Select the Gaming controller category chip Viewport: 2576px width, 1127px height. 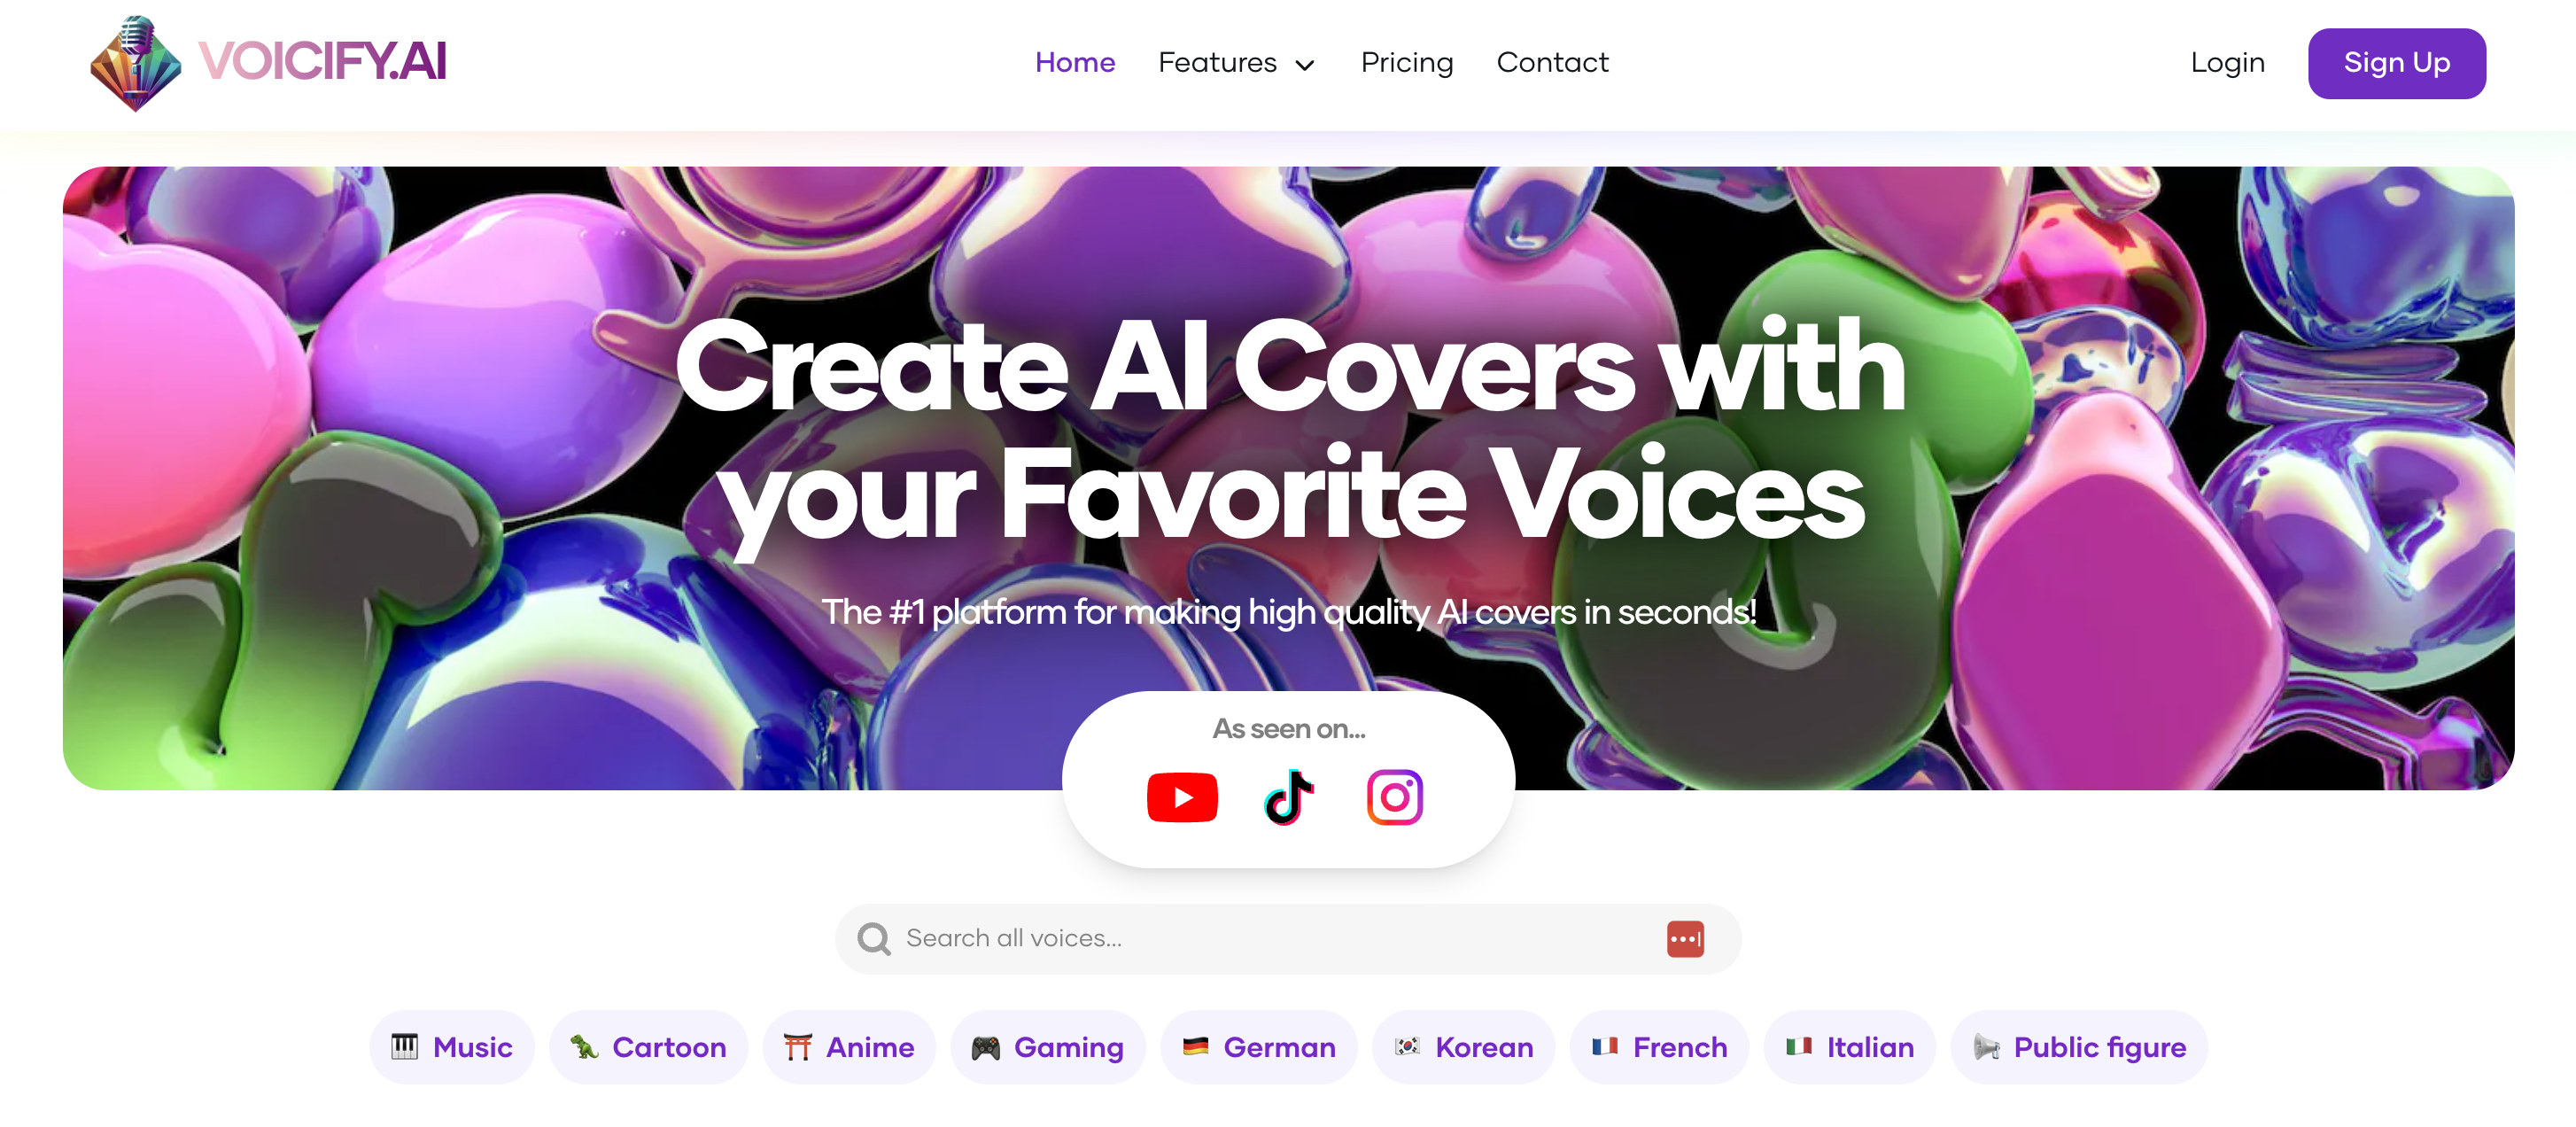point(1047,1047)
